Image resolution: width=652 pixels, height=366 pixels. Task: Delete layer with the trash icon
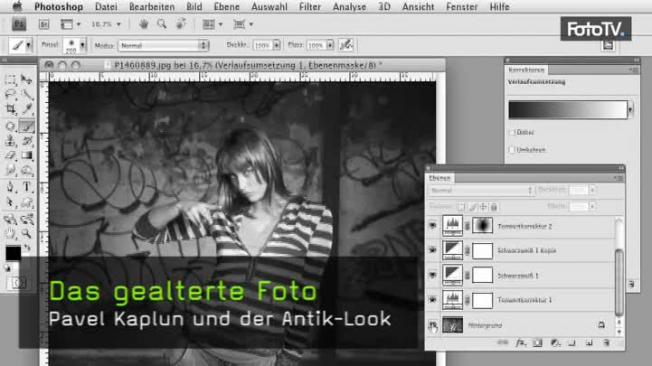(x=606, y=343)
